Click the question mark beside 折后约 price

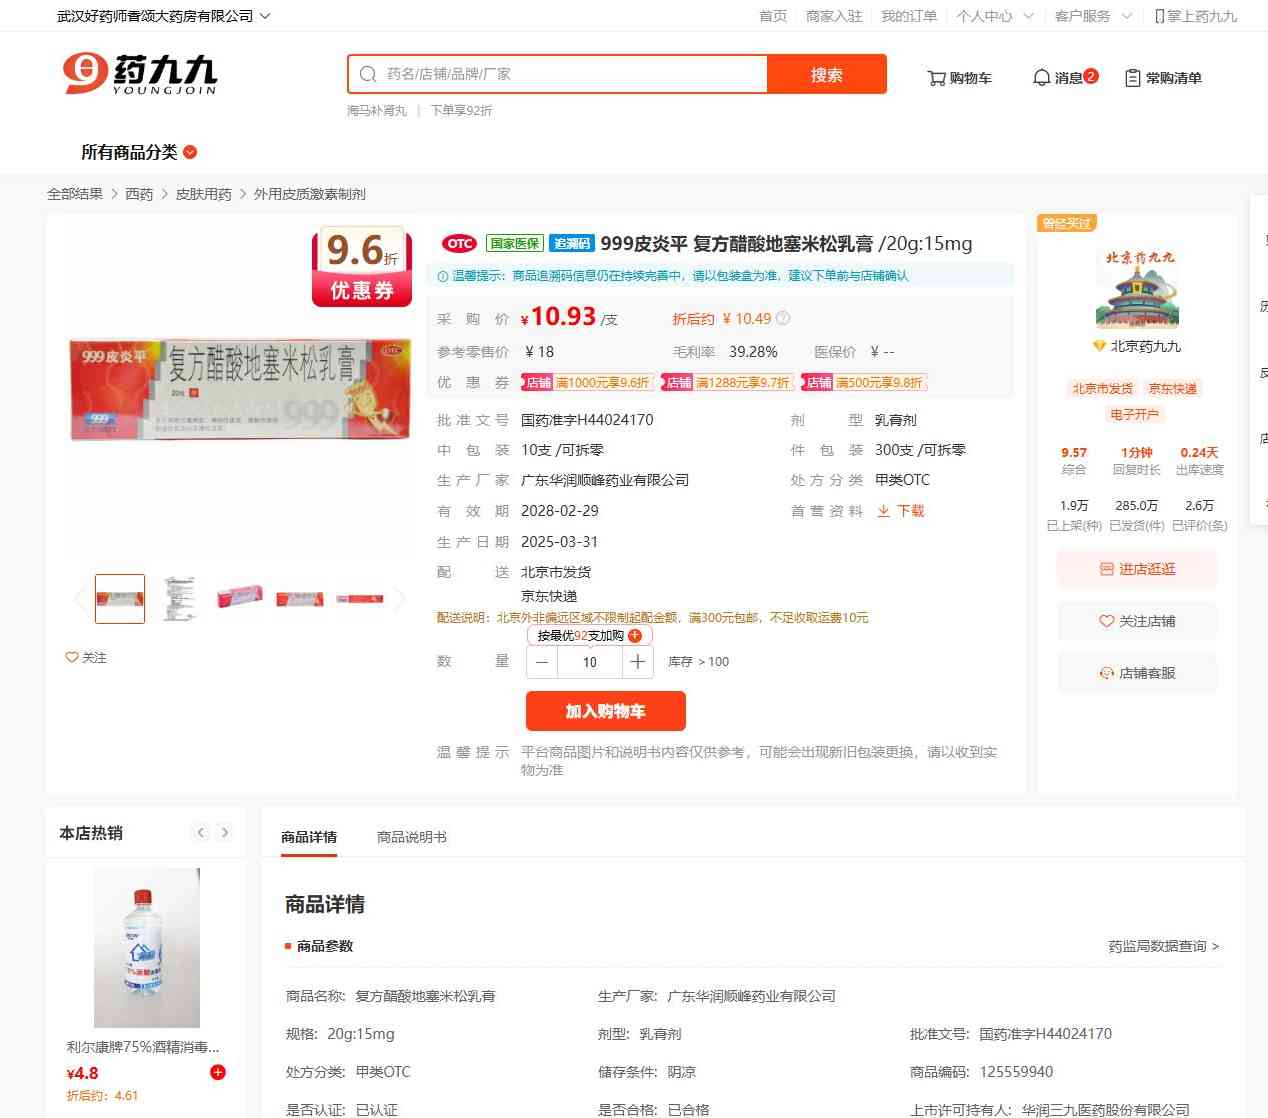coord(783,318)
